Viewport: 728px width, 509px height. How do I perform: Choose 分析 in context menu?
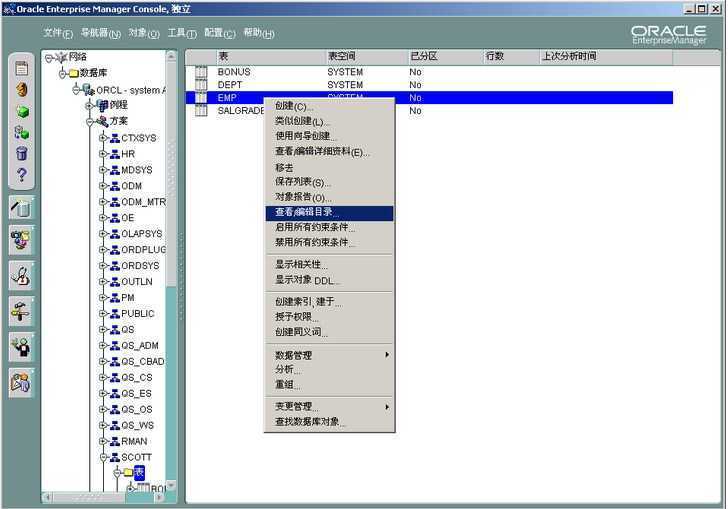[329, 370]
